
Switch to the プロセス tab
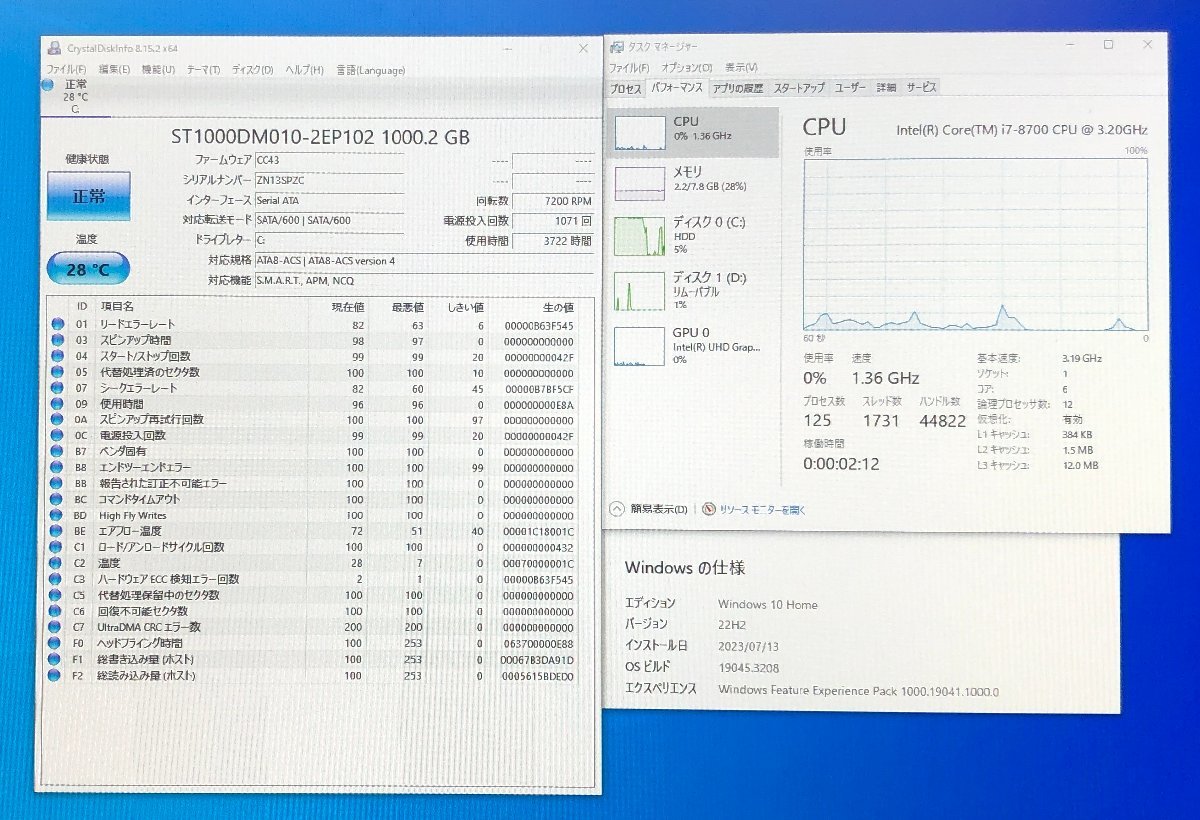pyautogui.click(x=626, y=88)
